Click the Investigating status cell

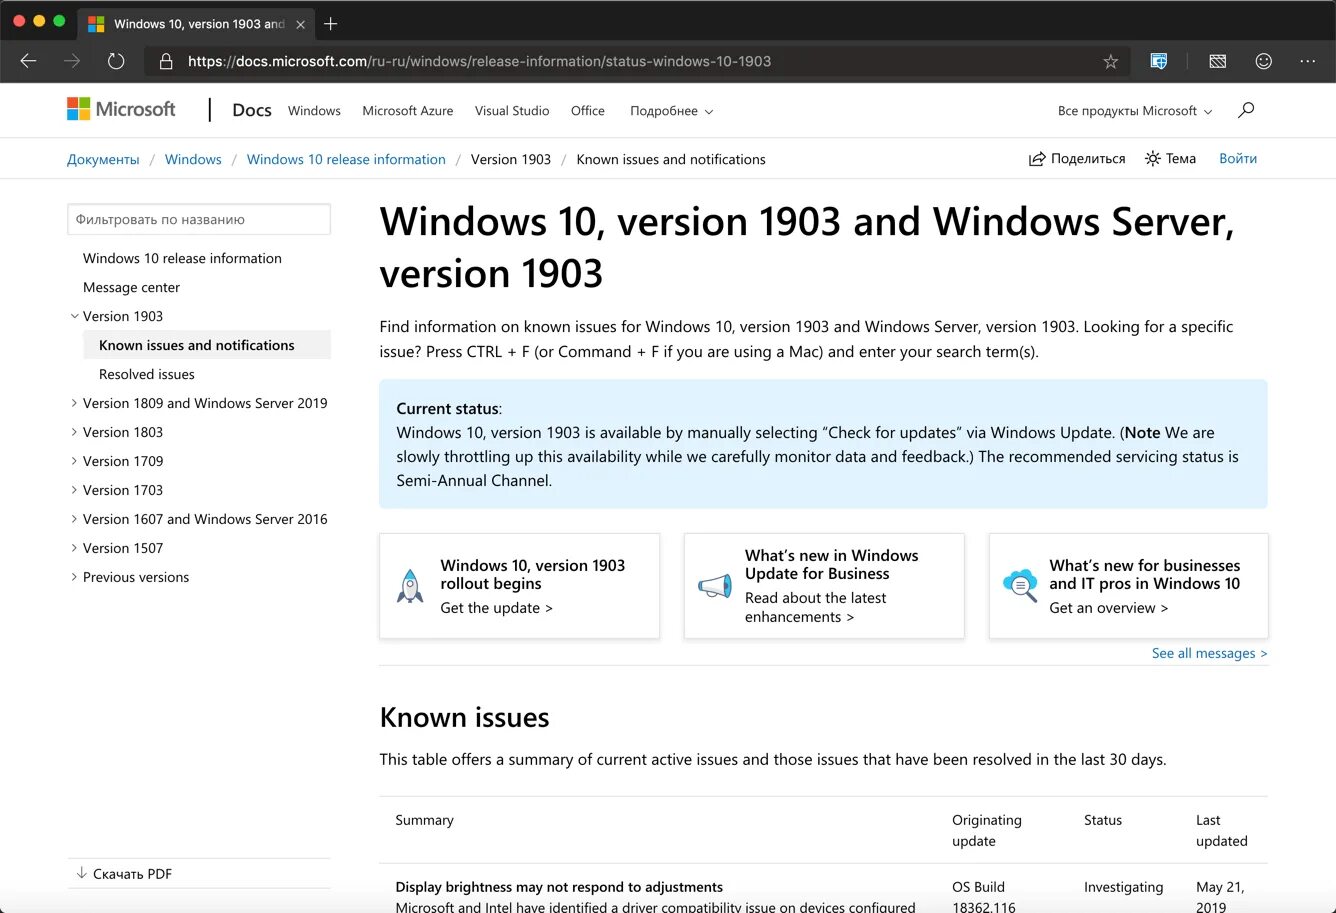[1124, 887]
